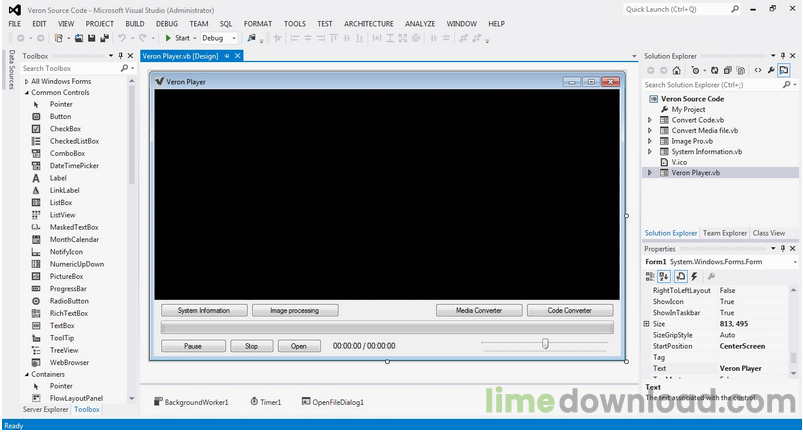Click the Properties wrench icon in Solution Explorer
This screenshot has height=432, width=803.
pyautogui.click(x=770, y=71)
